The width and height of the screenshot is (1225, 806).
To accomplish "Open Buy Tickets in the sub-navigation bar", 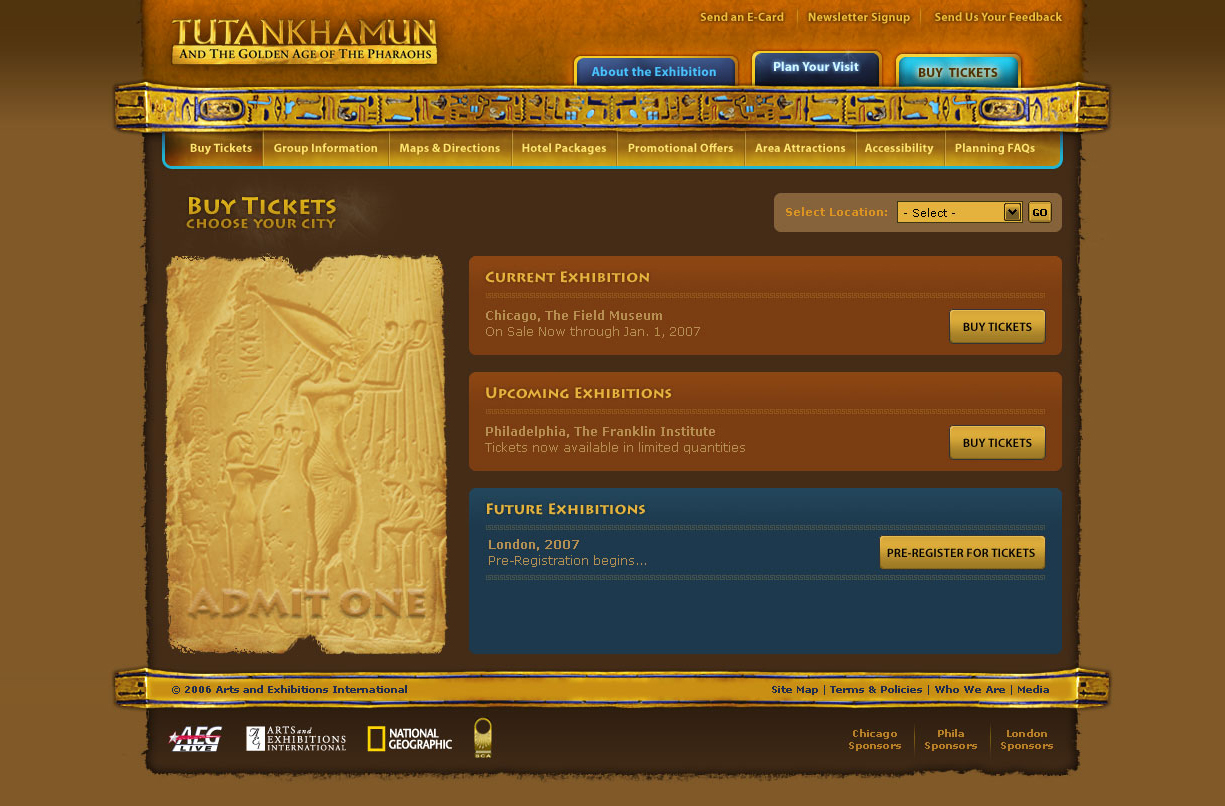I will click(x=221, y=148).
